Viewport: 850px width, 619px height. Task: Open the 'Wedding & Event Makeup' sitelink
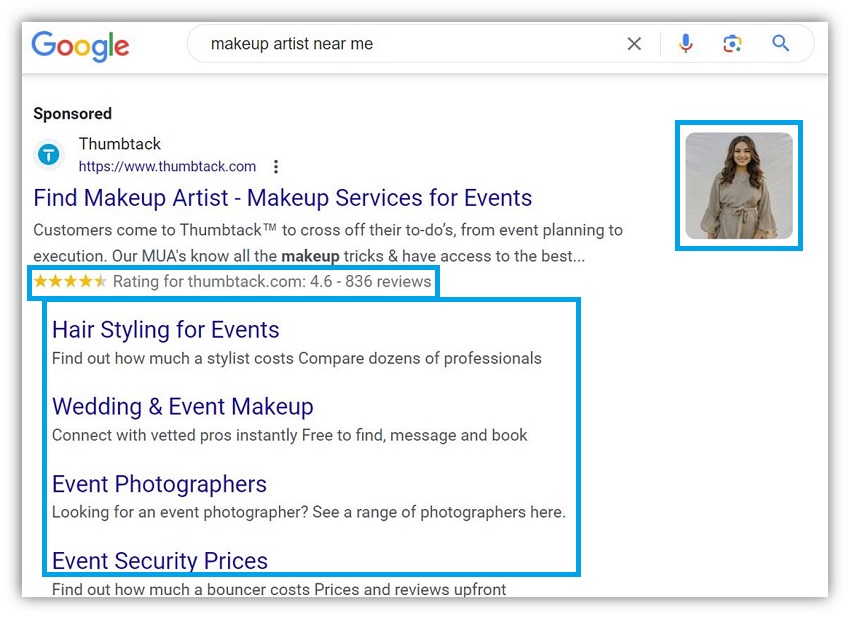pyautogui.click(x=182, y=407)
